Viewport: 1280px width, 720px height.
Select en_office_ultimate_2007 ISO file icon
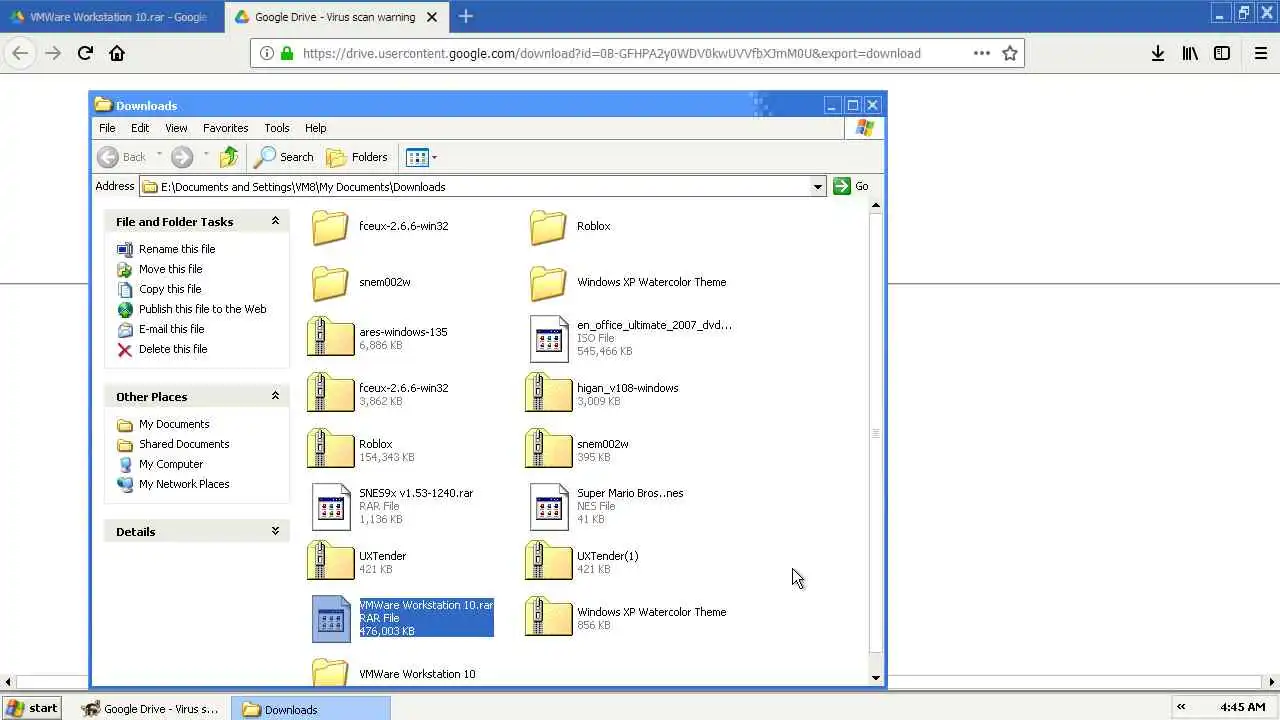[549, 338]
